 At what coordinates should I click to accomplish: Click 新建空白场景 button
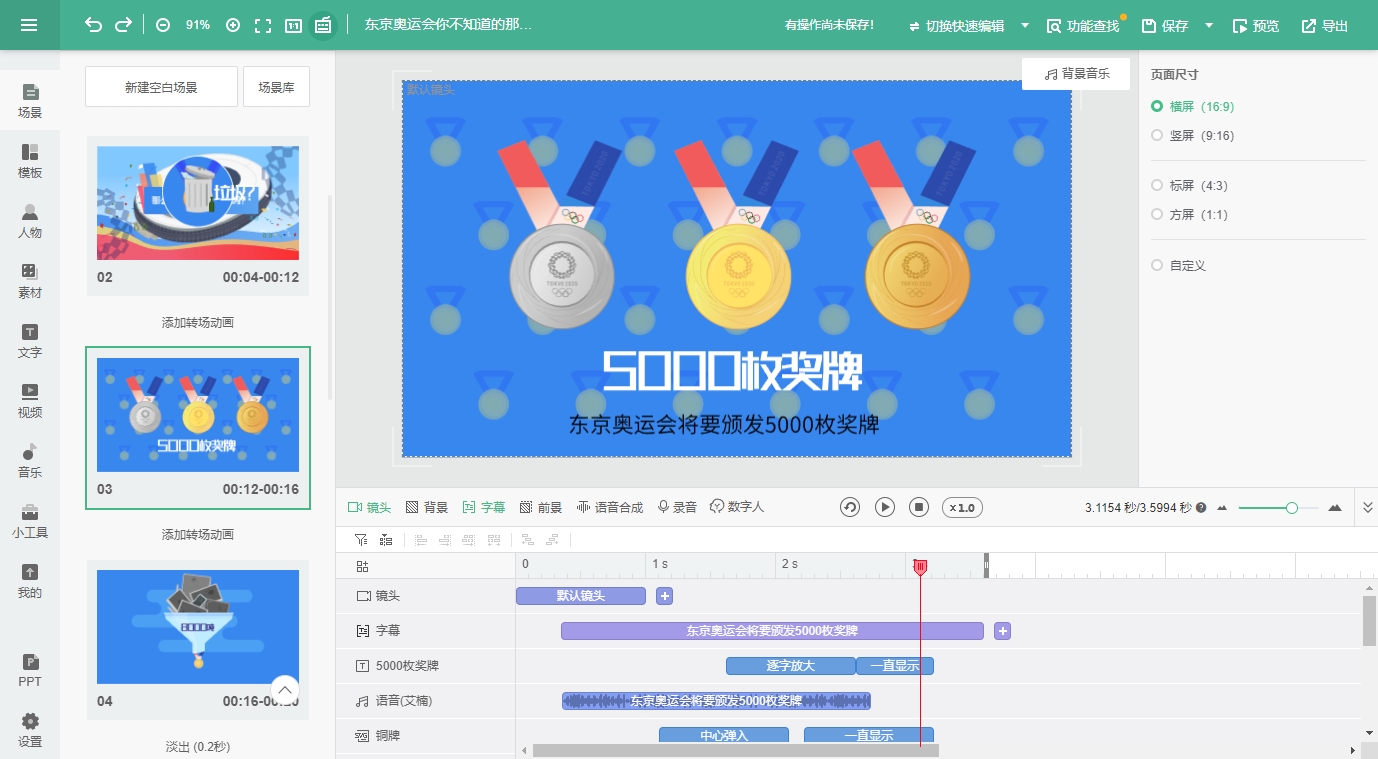click(x=161, y=87)
